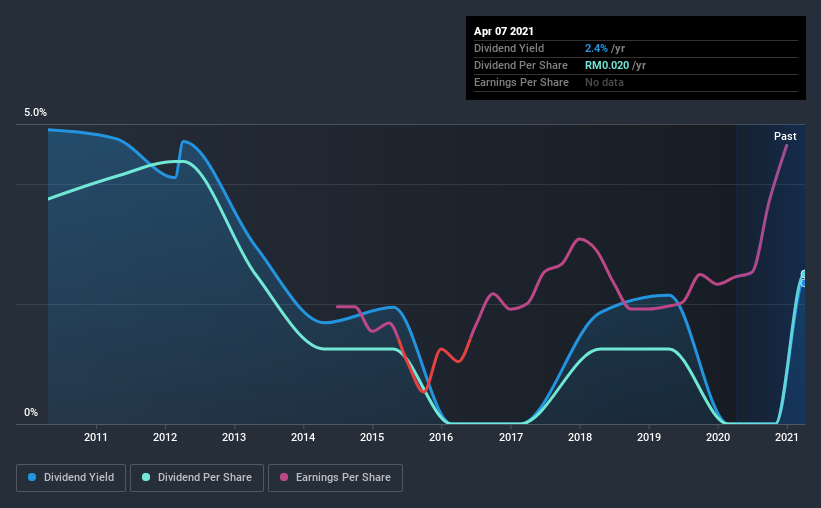Toggle the Dividend Yield legend button
This screenshot has width=821, height=508.
pos(71,478)
